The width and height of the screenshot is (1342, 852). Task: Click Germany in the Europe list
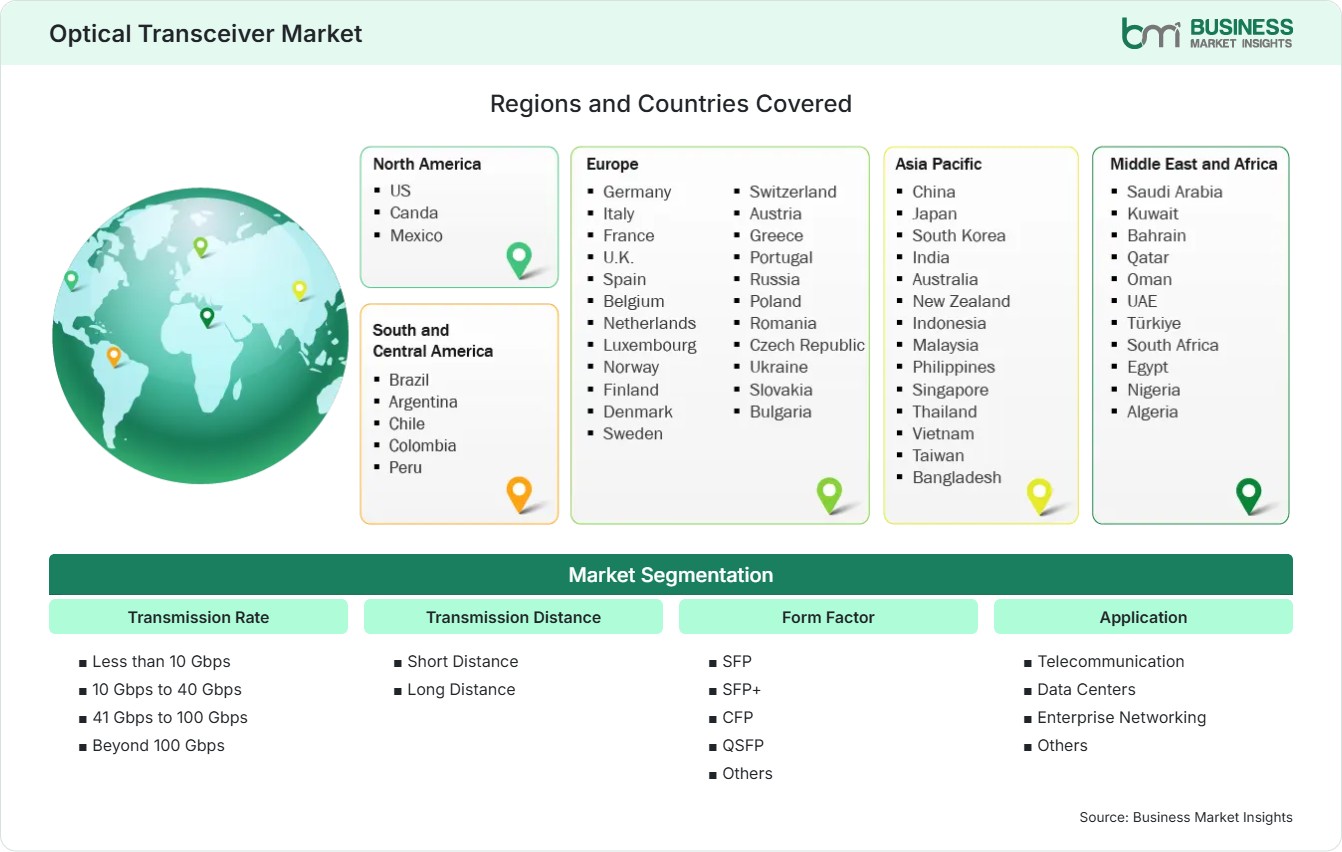pyautogui.click(x=637, y=191)
